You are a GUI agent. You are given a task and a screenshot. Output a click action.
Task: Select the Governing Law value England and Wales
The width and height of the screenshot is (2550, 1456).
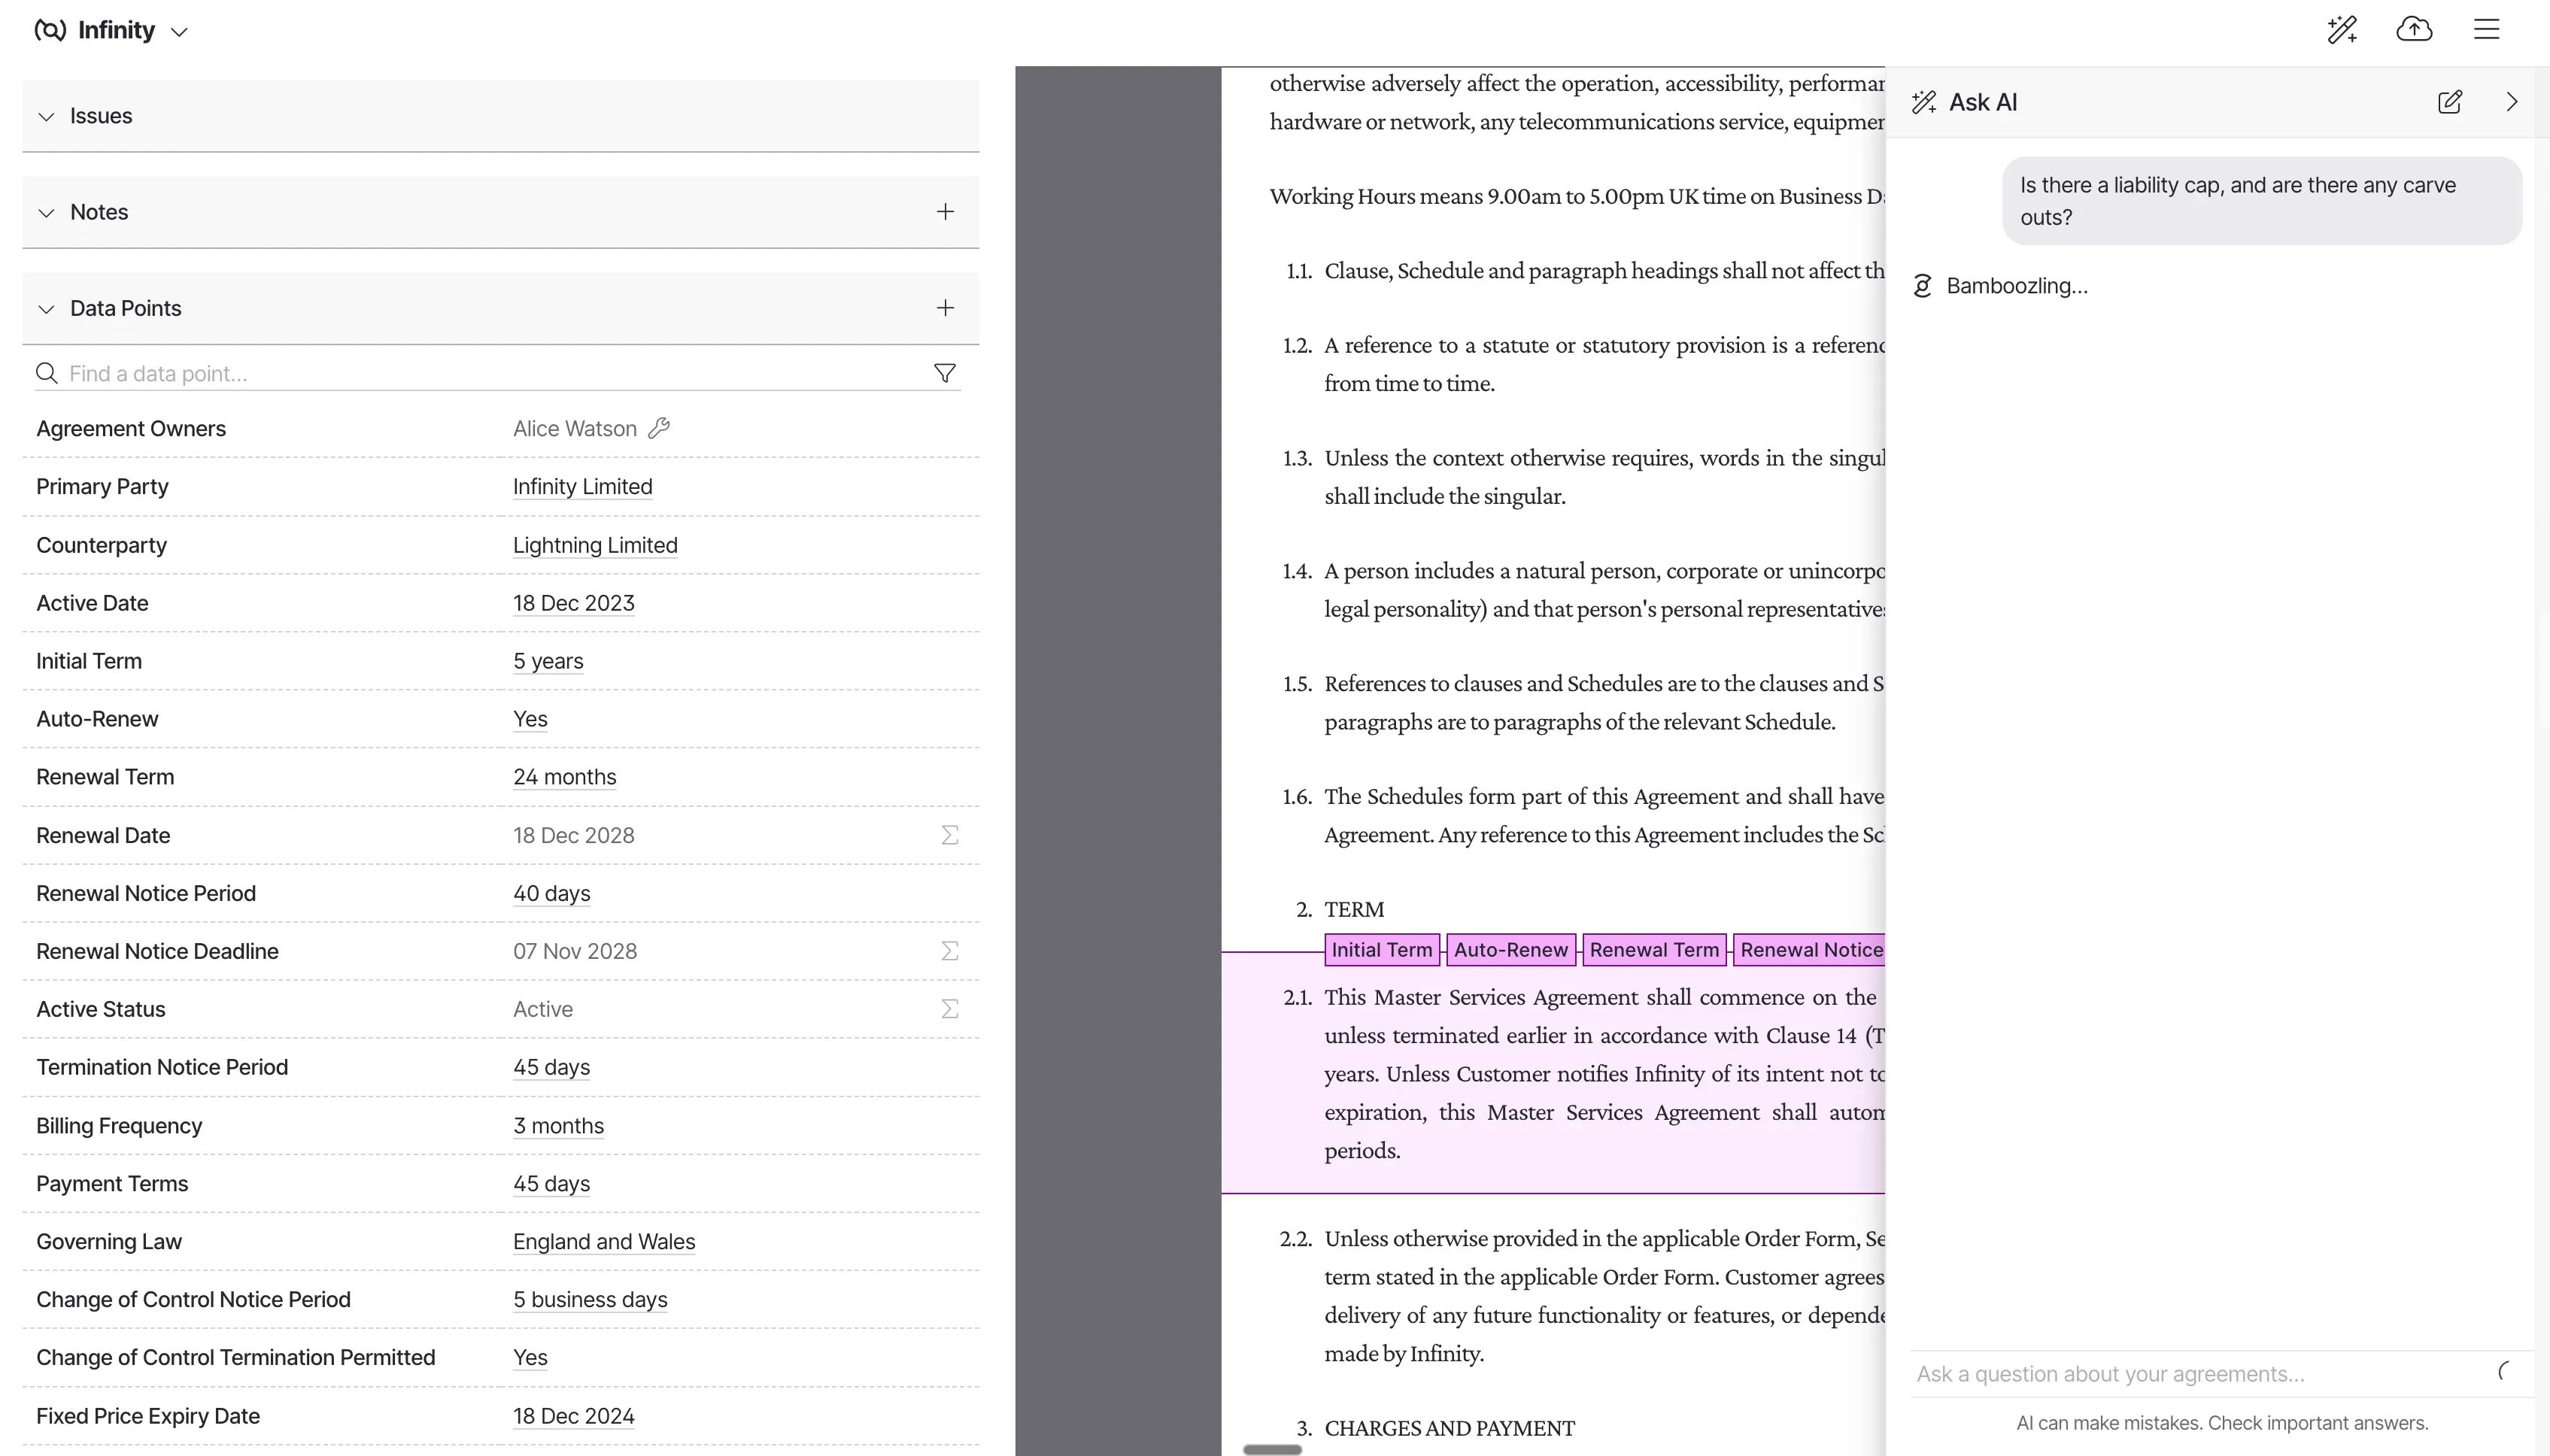tap(604, 1242)
